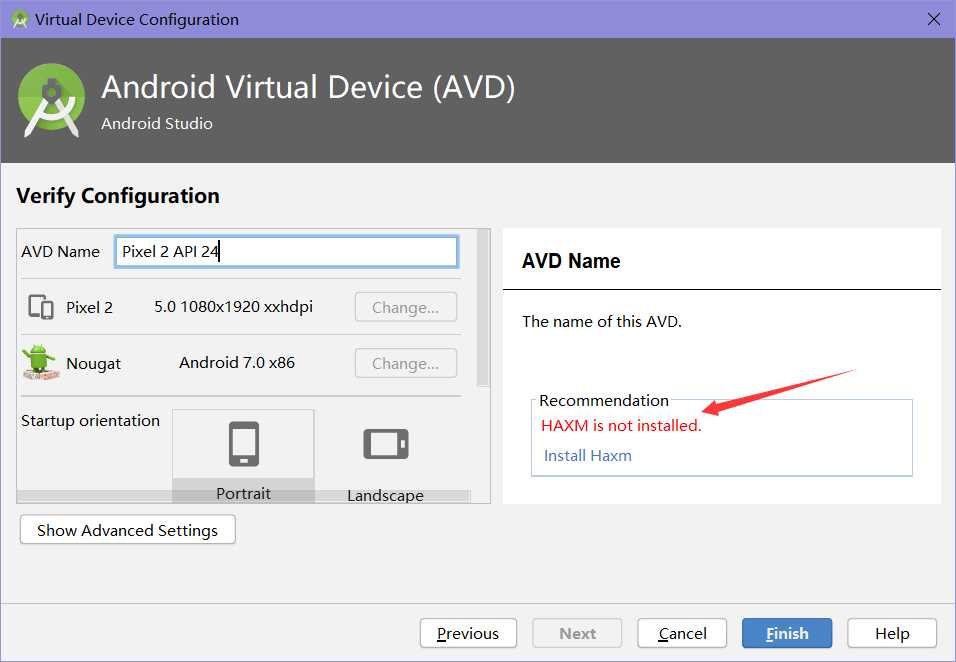The image size is (956, 662).
Task: Close the Virtual Device Configuration window
Action: coord(933,19)
